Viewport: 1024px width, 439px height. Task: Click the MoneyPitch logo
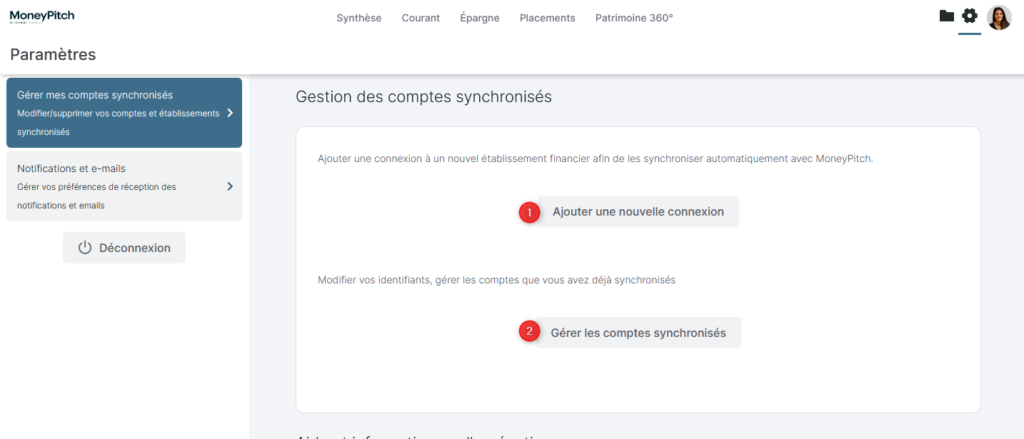point(42,16)
